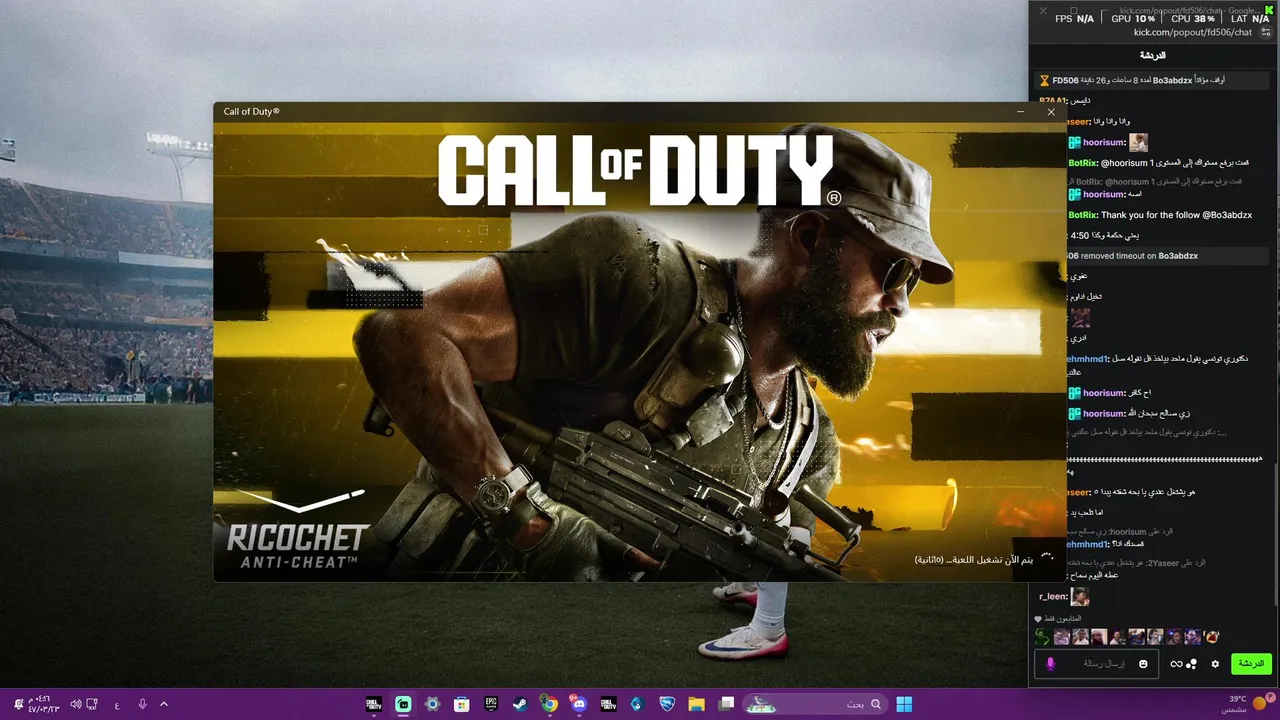Launch the Settings gear taskbar app

pyautogui.click(x=432, y=704)
